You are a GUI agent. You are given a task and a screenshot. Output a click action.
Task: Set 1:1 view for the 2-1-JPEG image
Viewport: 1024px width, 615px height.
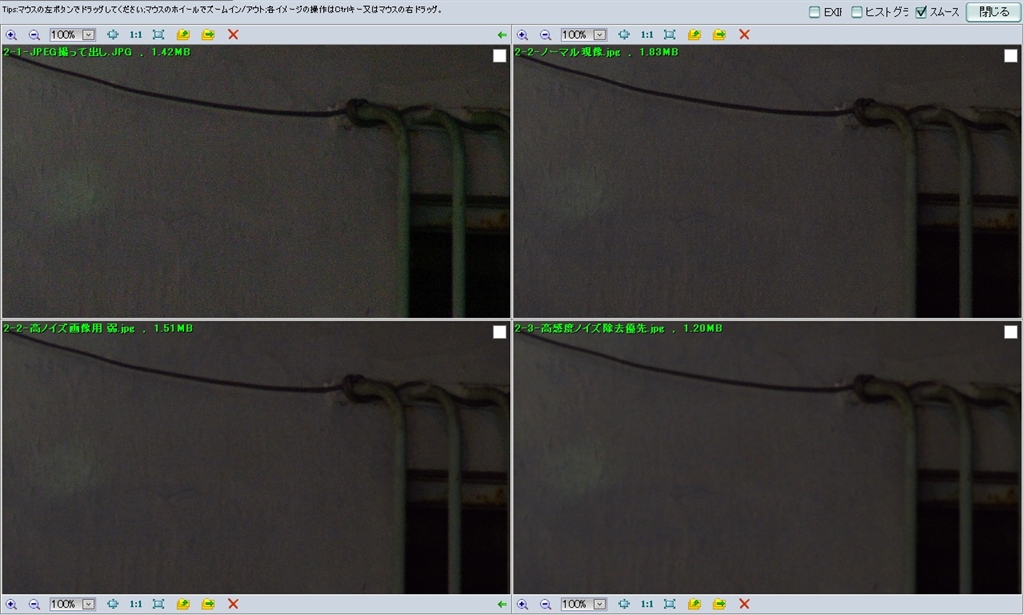(x=136, y=35)
